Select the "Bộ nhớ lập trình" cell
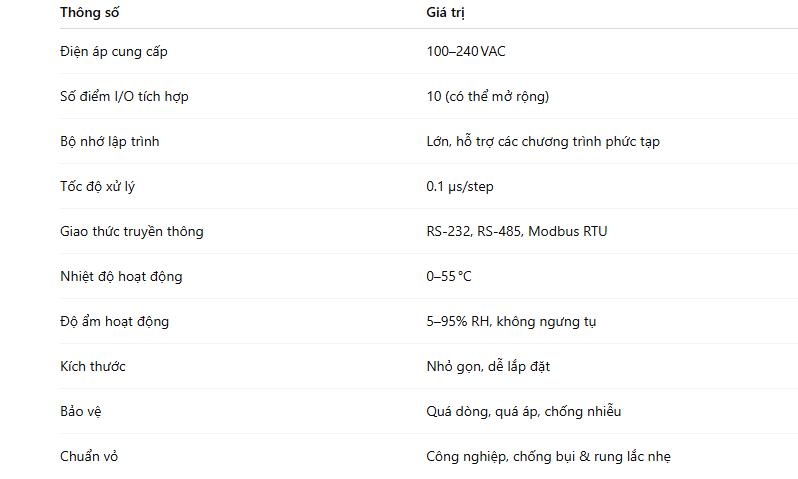The height and width of the screenshot is (479, 798). pos(110,141)
